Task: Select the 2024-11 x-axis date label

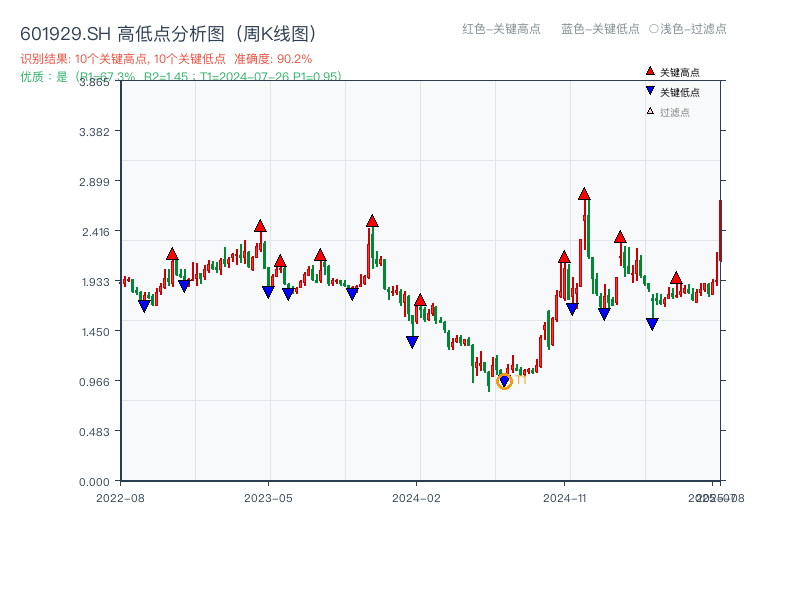Action: tap(567, 495)
